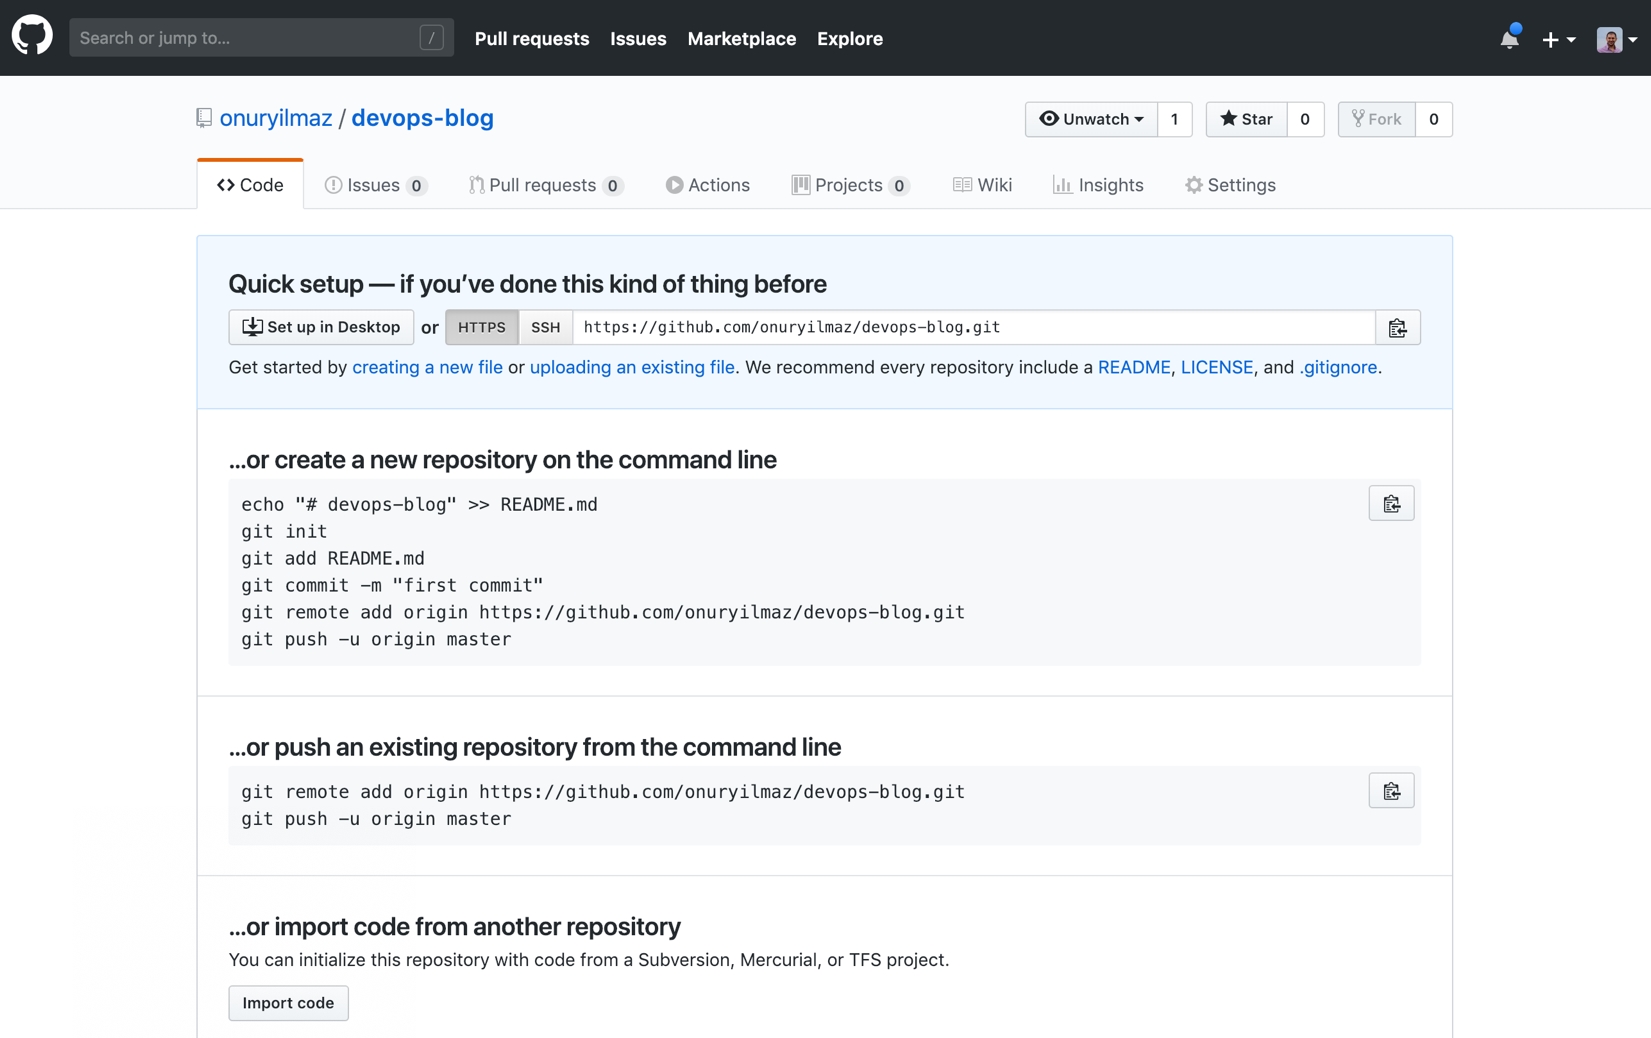Open the Insights tab
This screenshot has height=1038, width=1651.
tap(1098, 185)
